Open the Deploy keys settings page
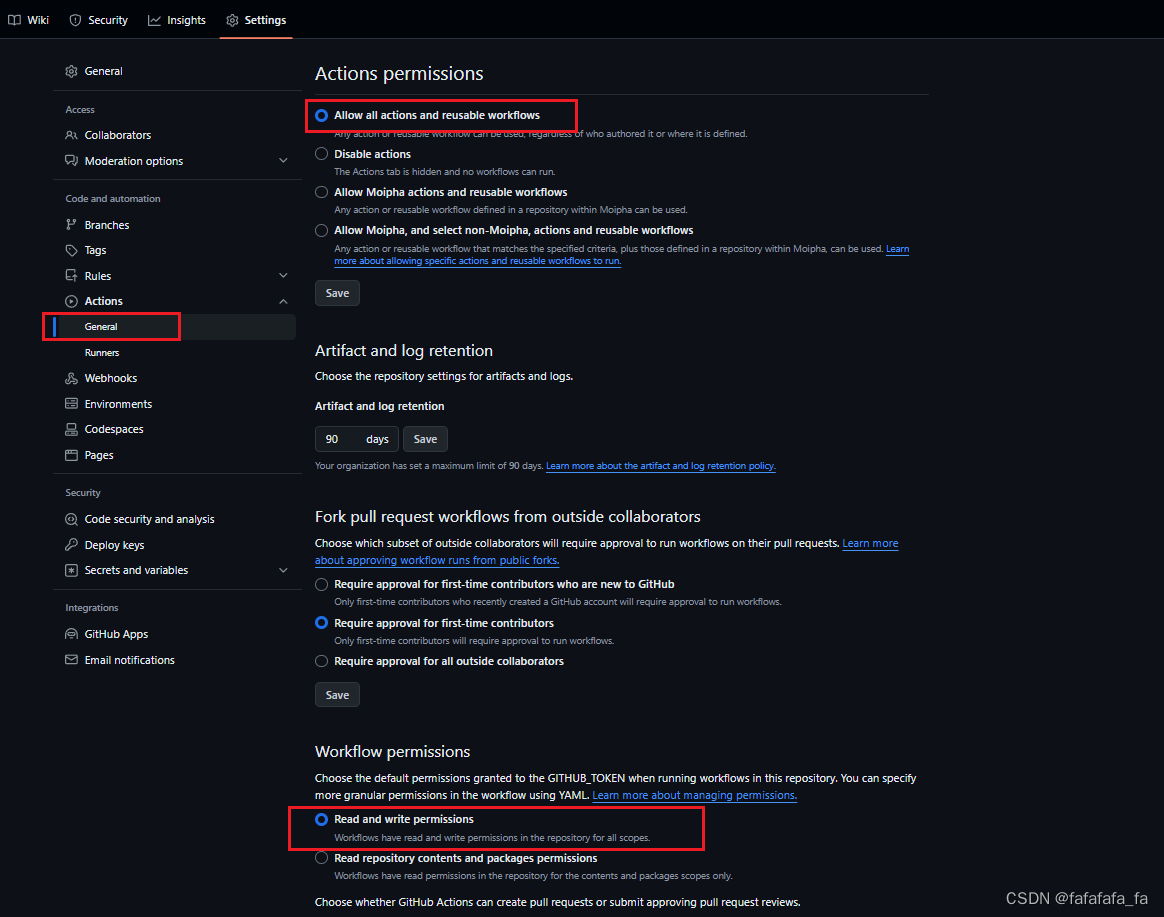The width and height of the screenshot is (1164, 917). tap(113, 544)
